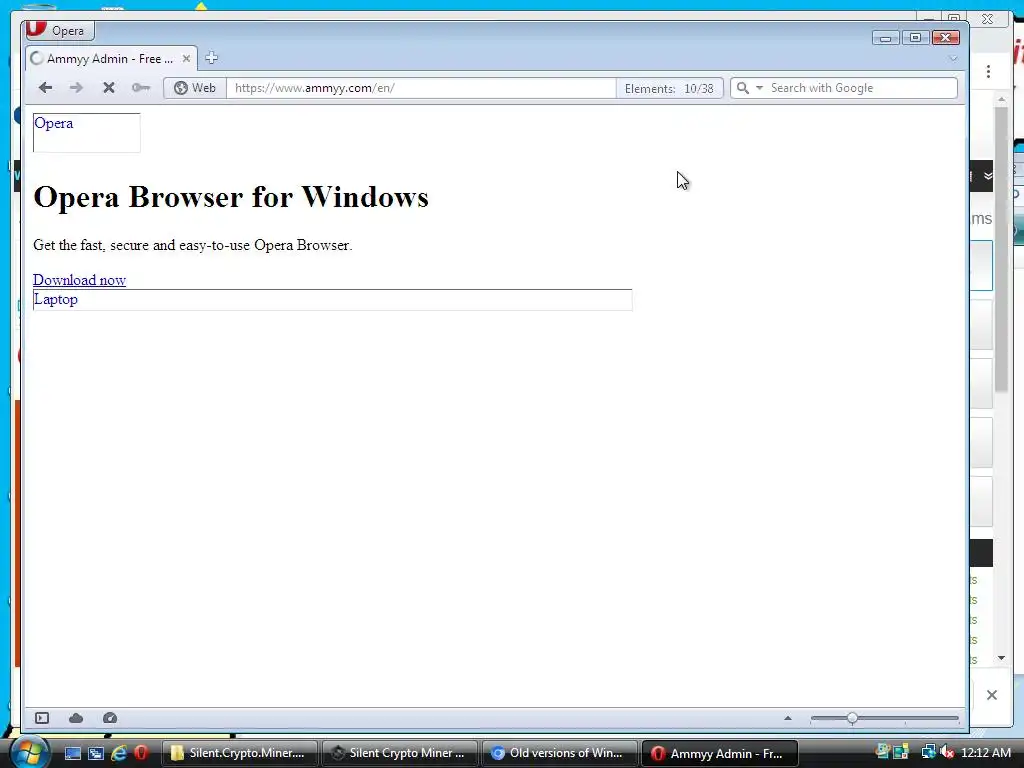
Task: Switch to Silent.Crypto.Miner folder taskbar button
Action: 240,753
